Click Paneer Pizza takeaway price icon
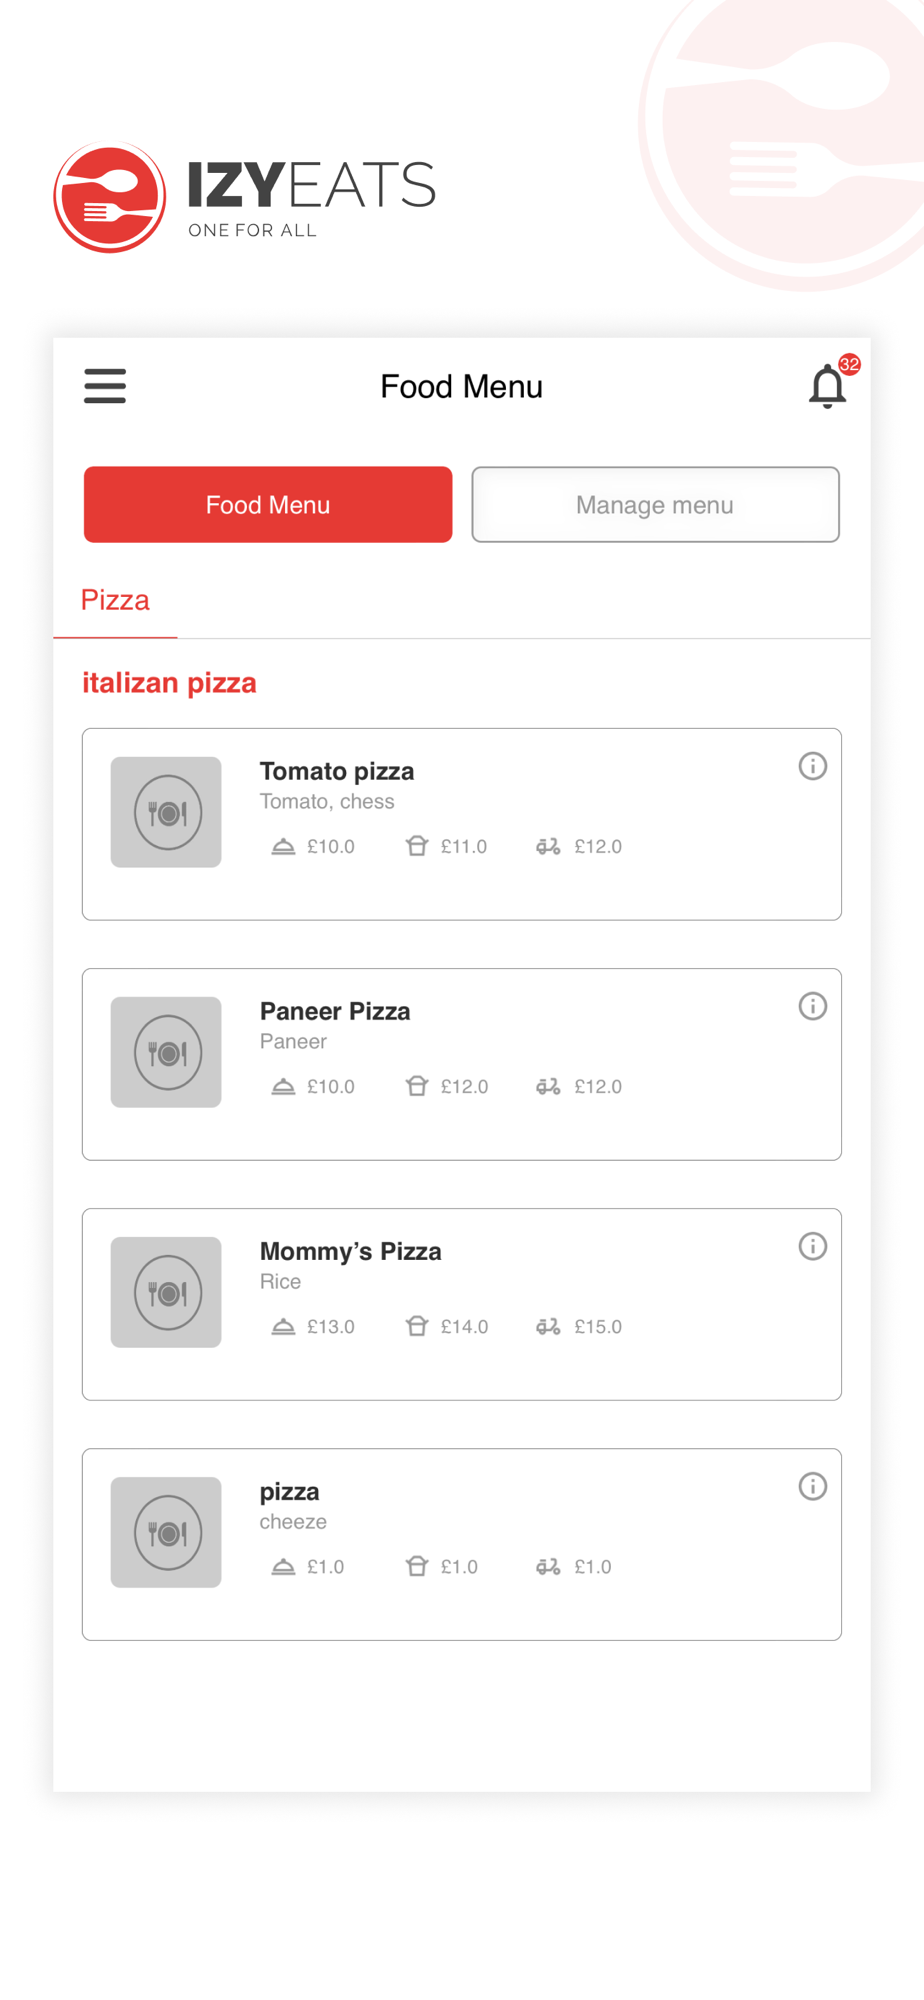This screenshot has width=924, height=2000. pos(417,1087)
